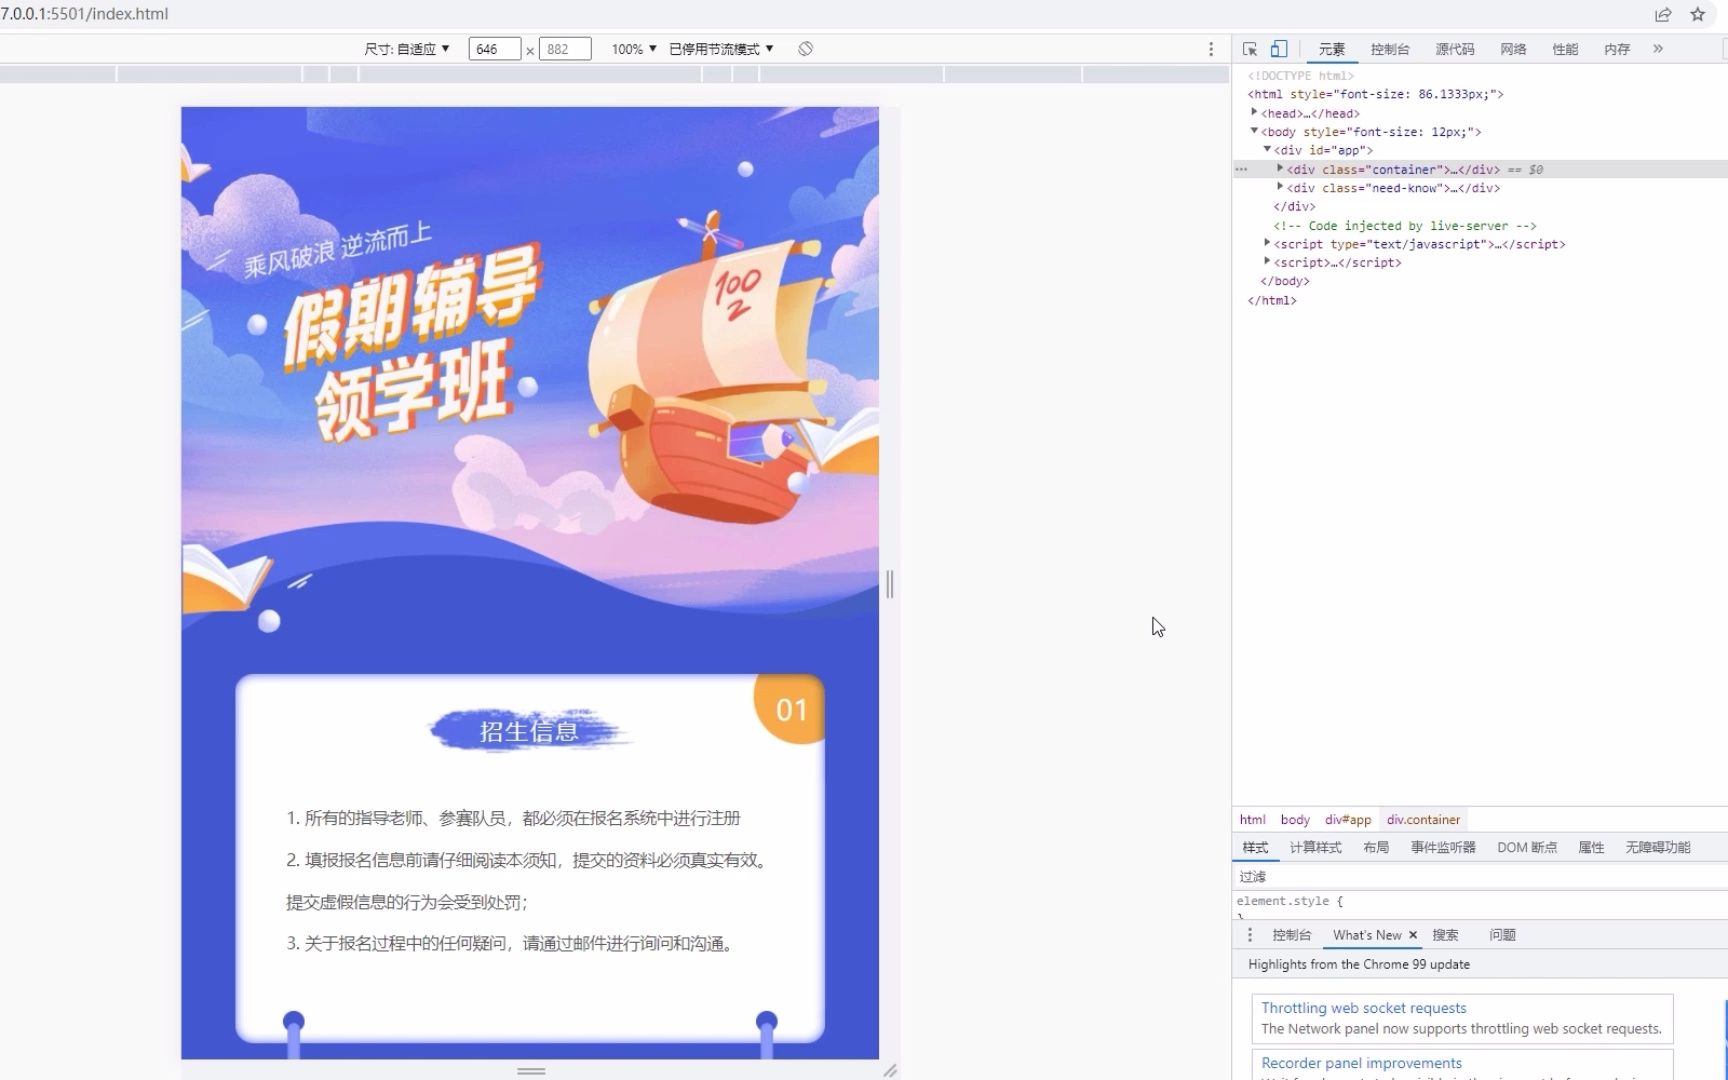Activate the inspect element picker icon
The height and width of the screenshot is (1080, 1728).
tap(1250, 49)
